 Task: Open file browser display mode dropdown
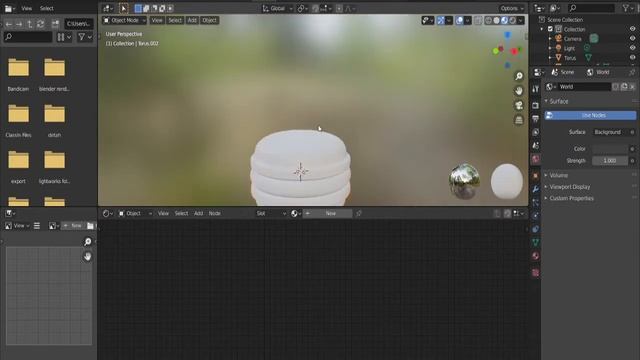click(64, 37)
